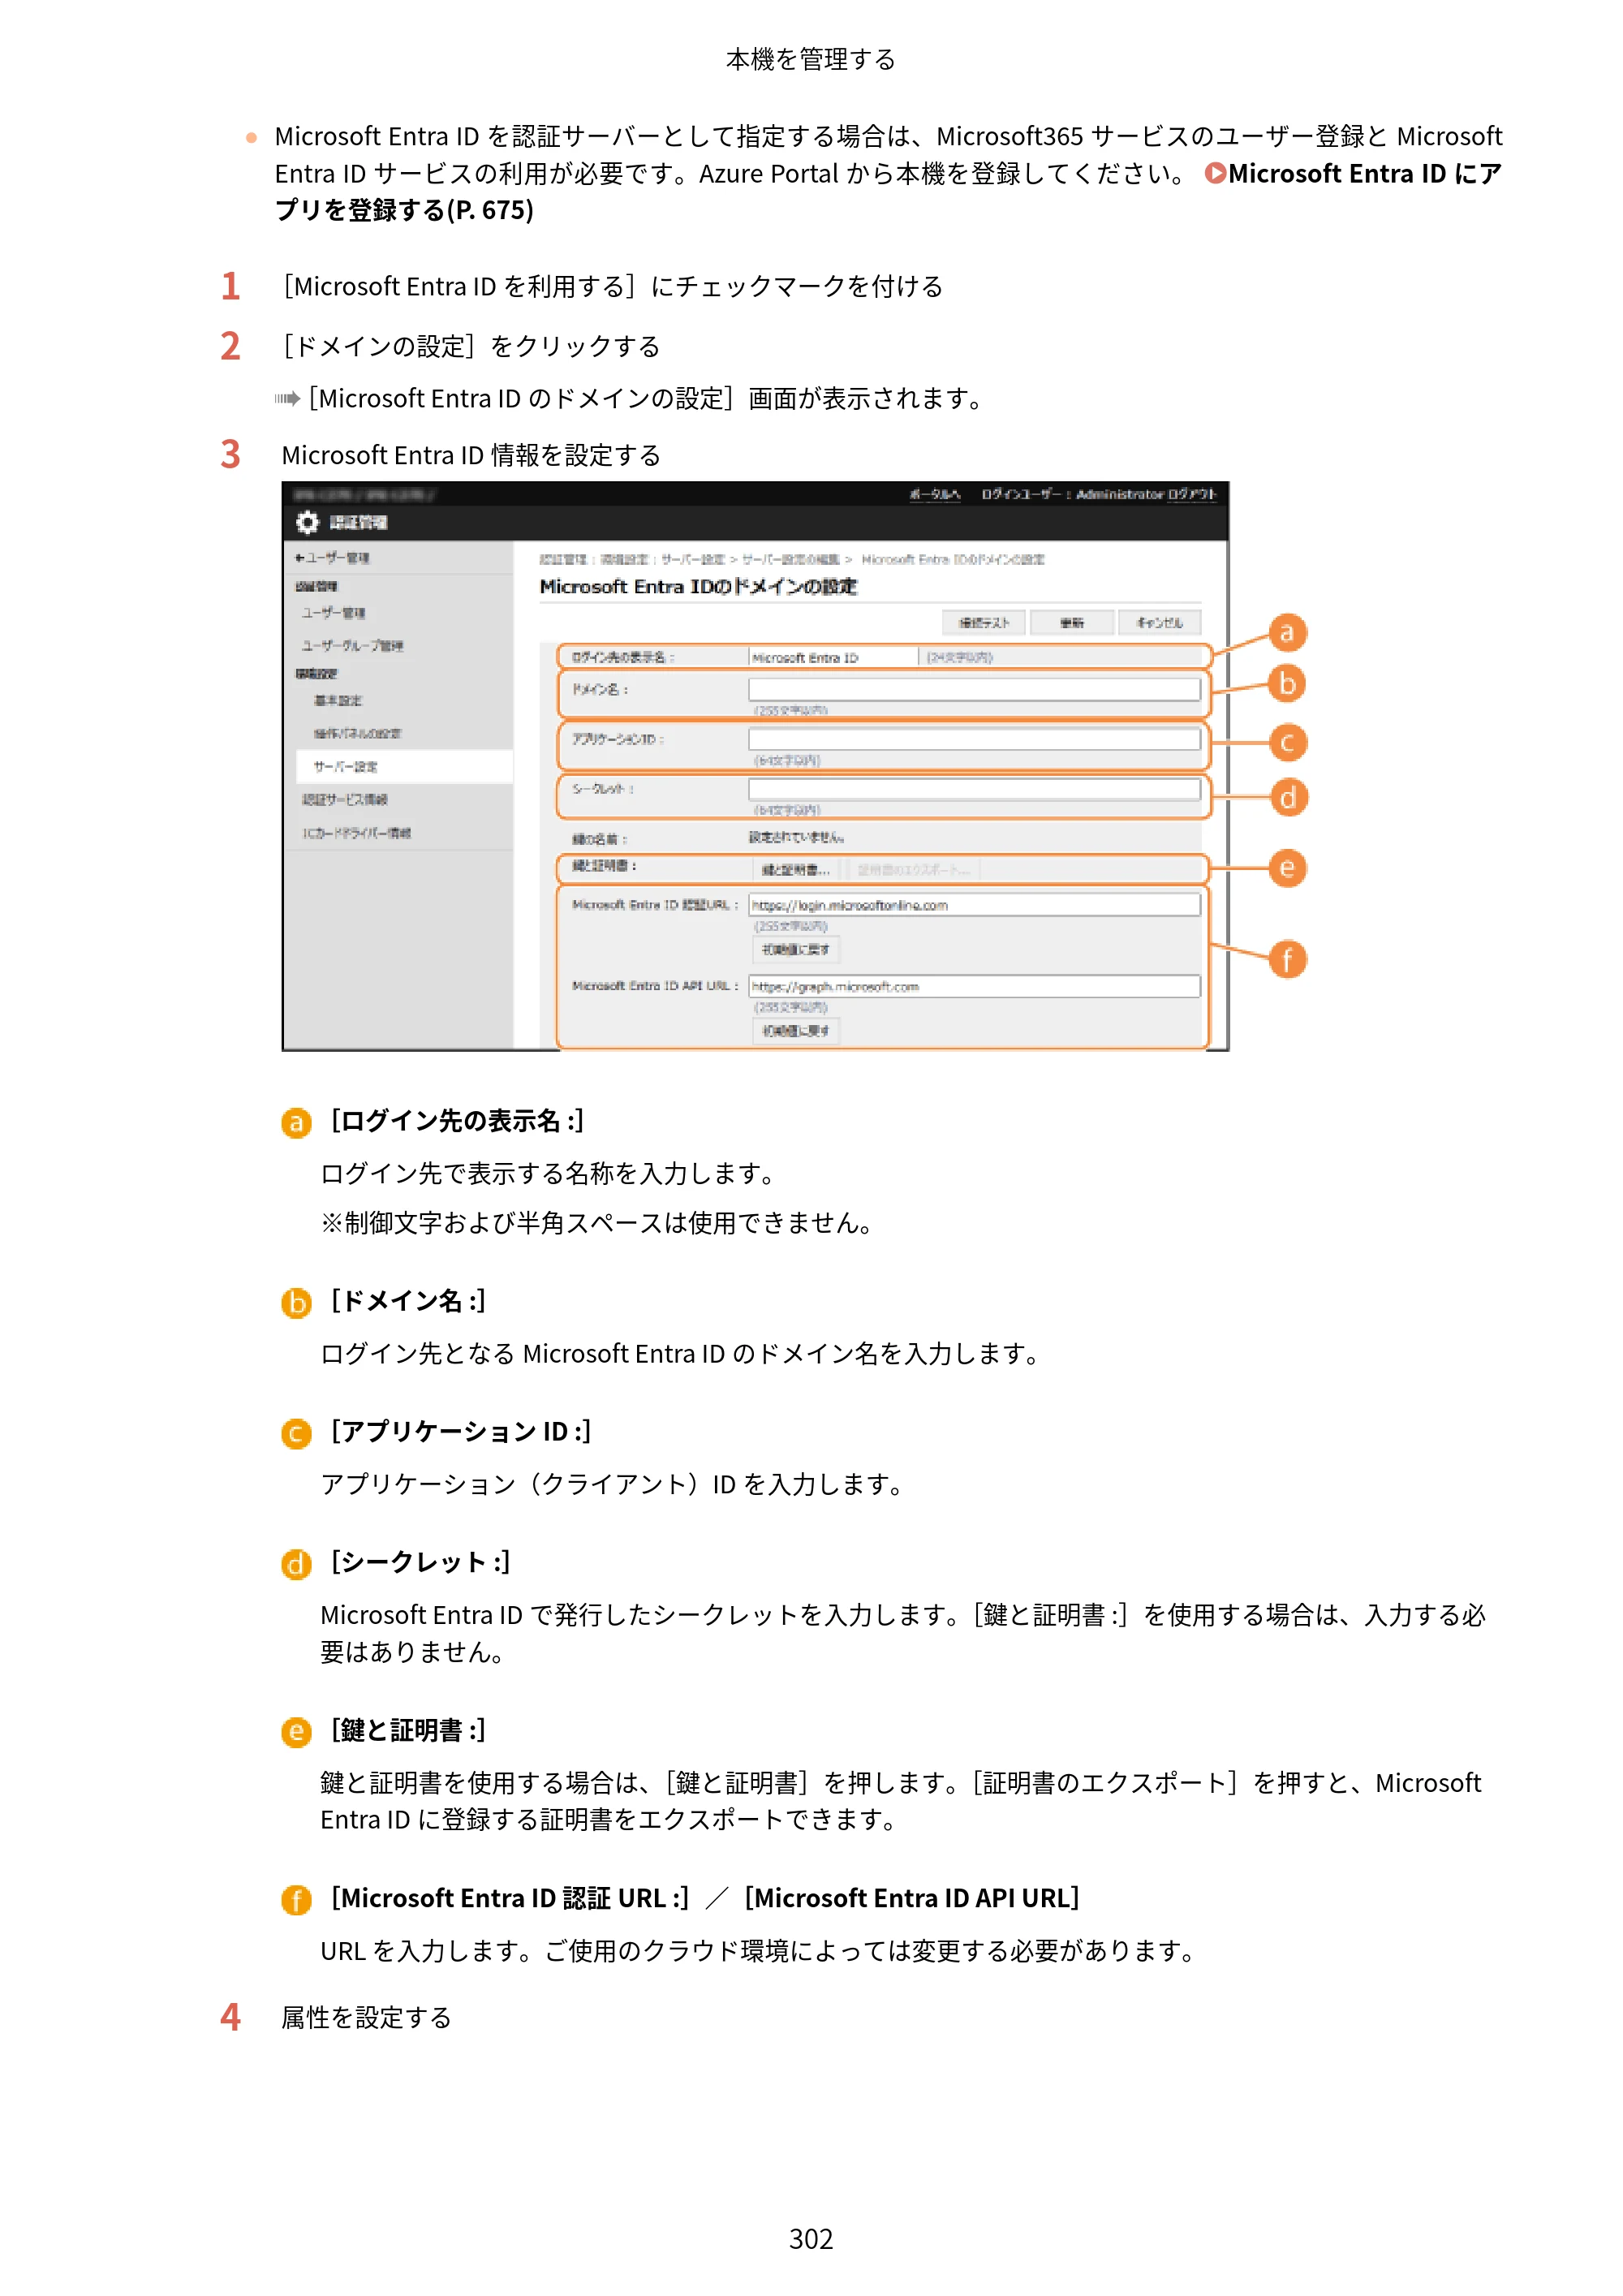Viewport: 1623px width, 2296px height.
Task: Click the キャンセル button
Action: pos(1159,623)
